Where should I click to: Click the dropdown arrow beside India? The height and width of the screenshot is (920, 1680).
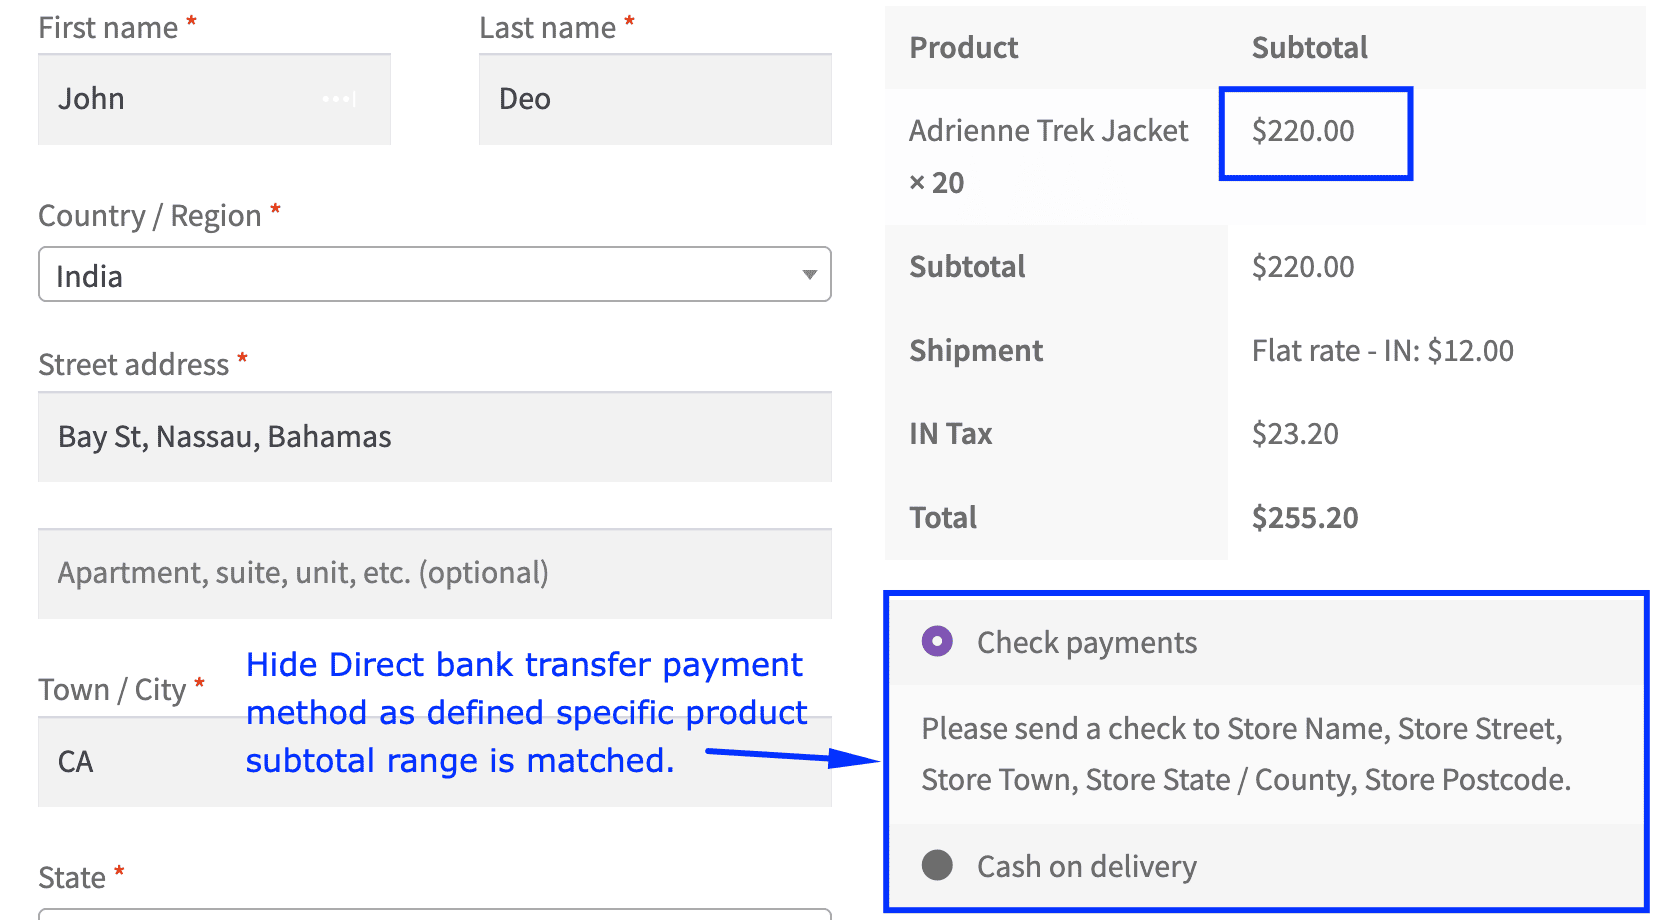808,274
